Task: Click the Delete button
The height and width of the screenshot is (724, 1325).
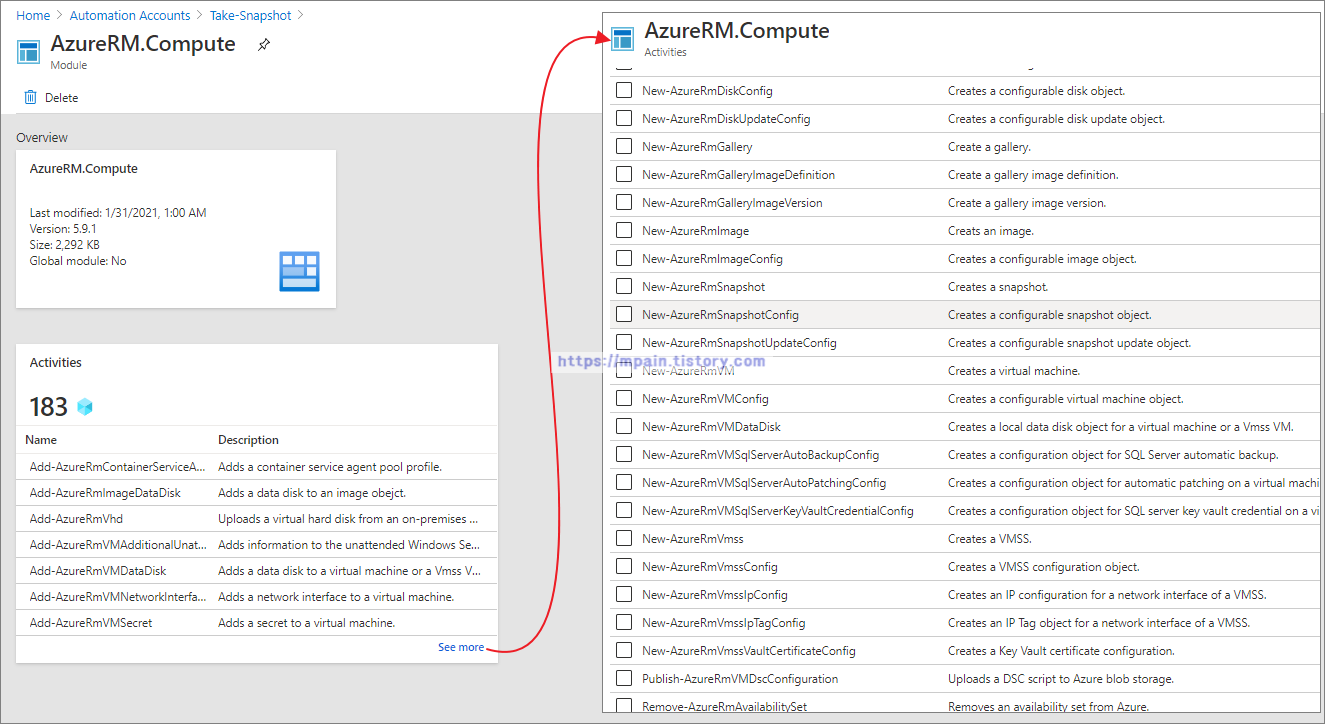Action: pyautogui.click(x=51, y=97)
